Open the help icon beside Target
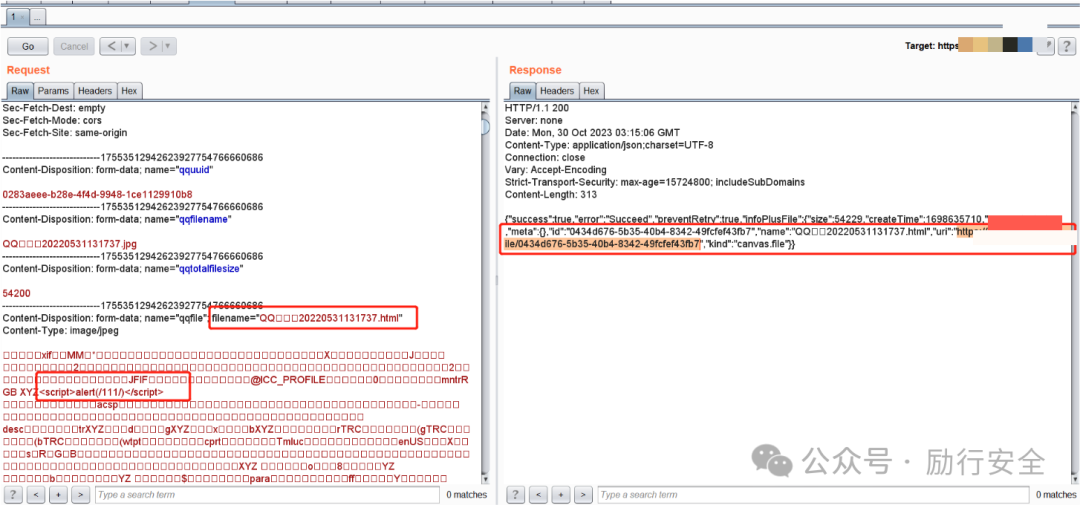Image resolution: width=1080 pixels, height=505 pixels. tap(1066, 46)
